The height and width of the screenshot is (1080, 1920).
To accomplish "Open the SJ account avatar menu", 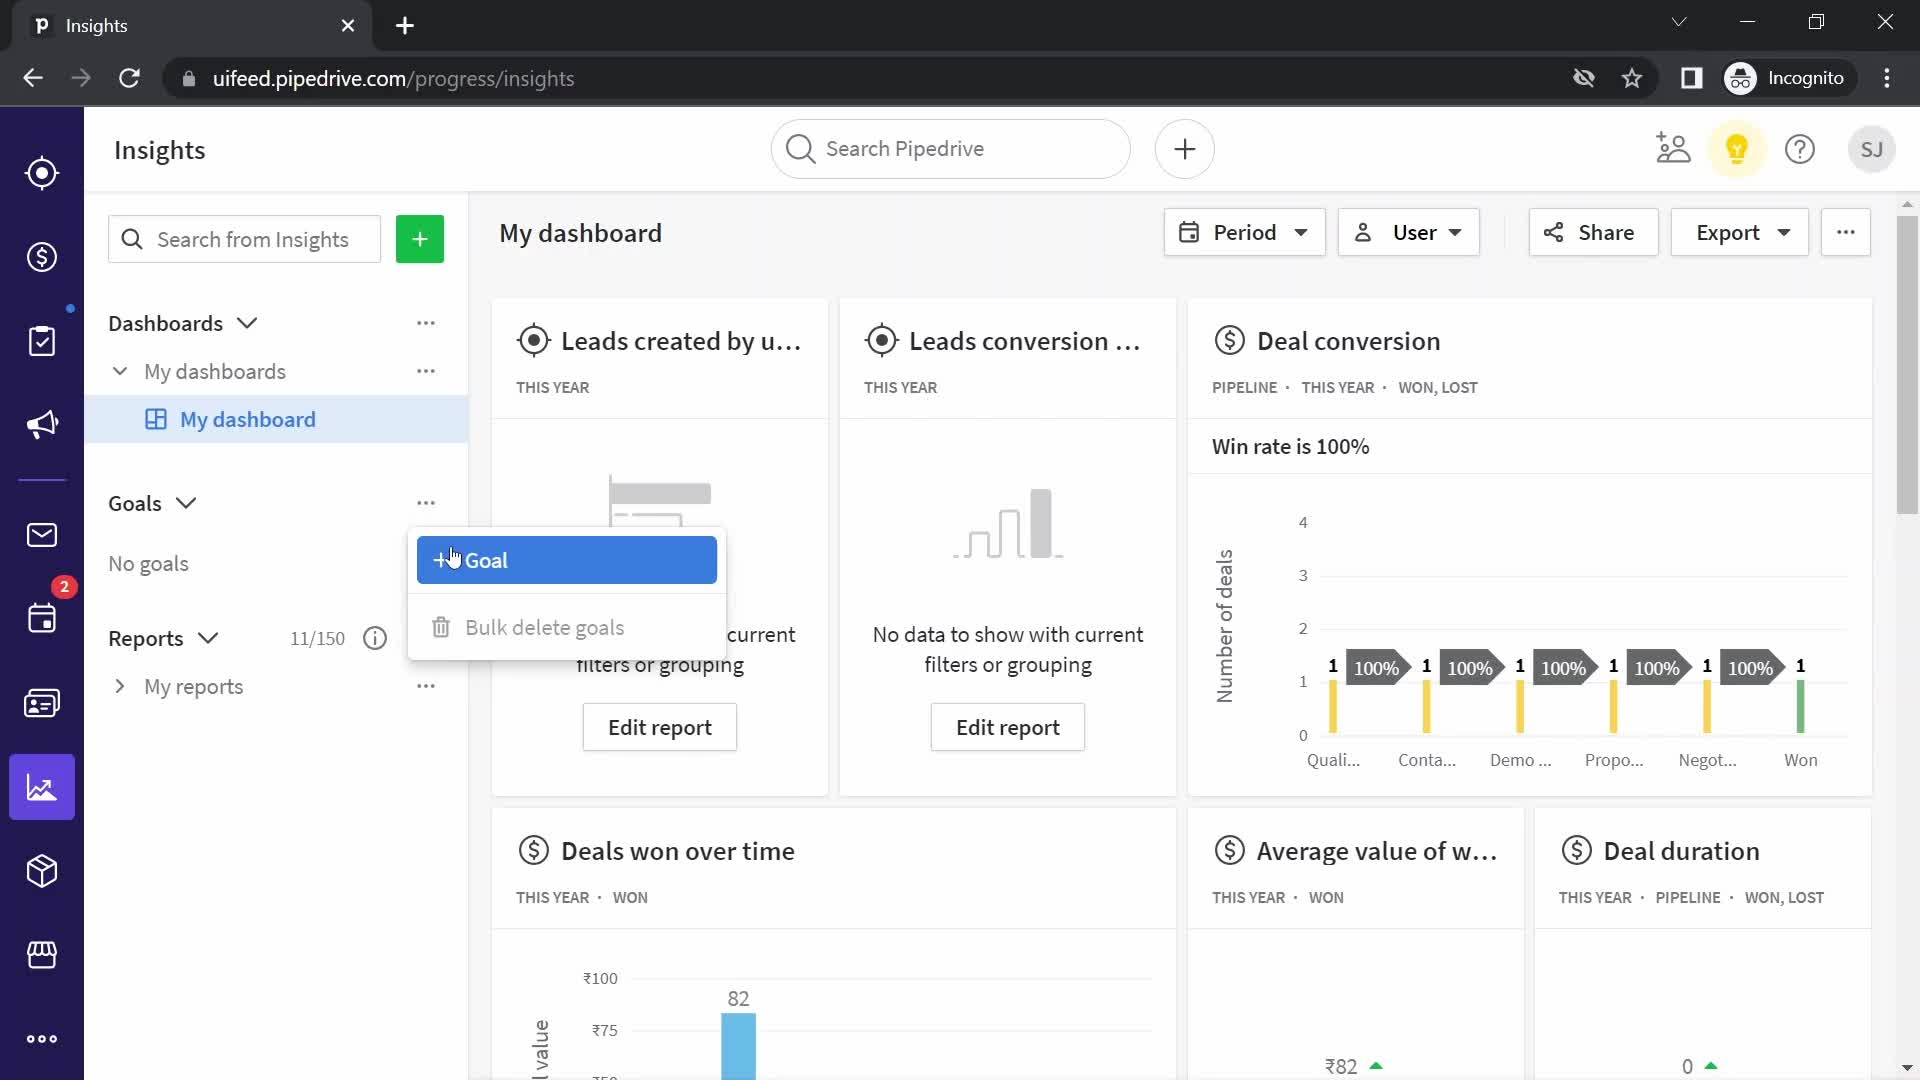I will [x=1872, y=149].
